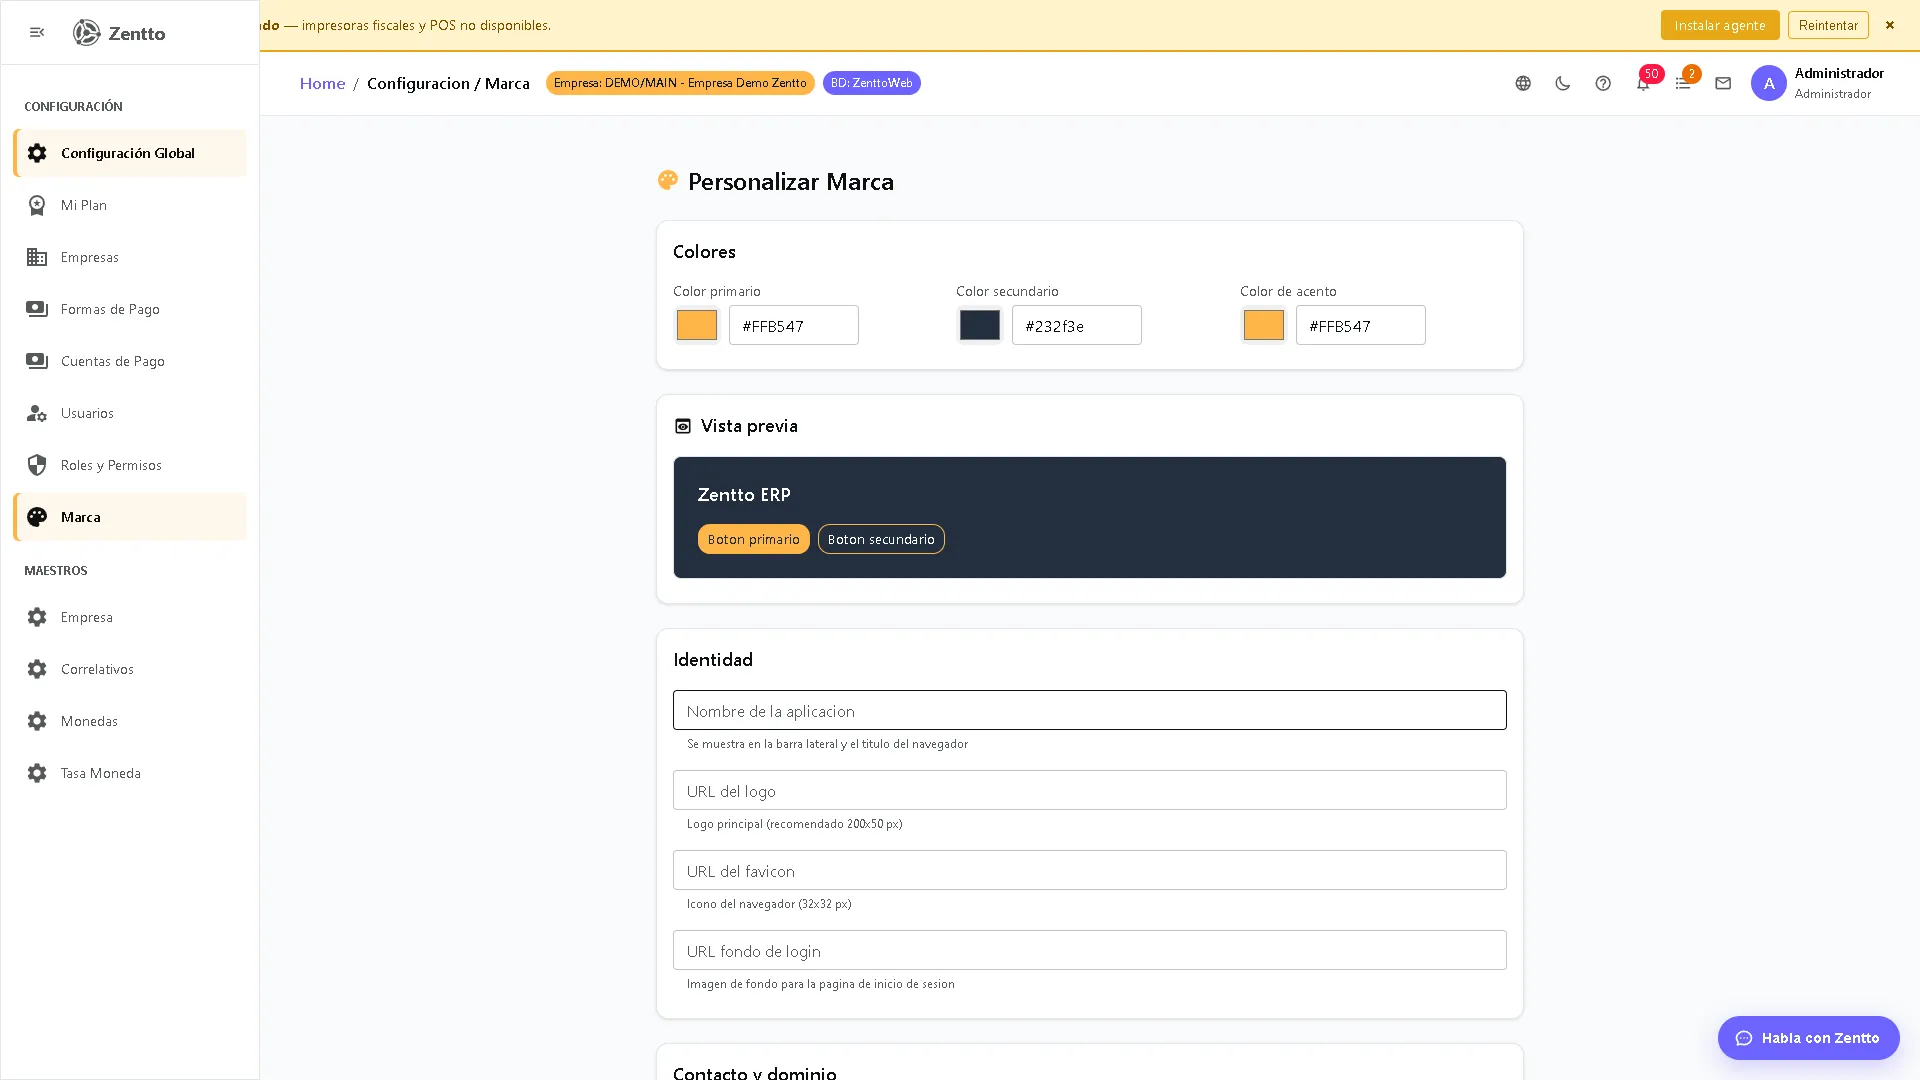Go to Home breadcrumb link
1920x1080 pixels.
point(322,83)
